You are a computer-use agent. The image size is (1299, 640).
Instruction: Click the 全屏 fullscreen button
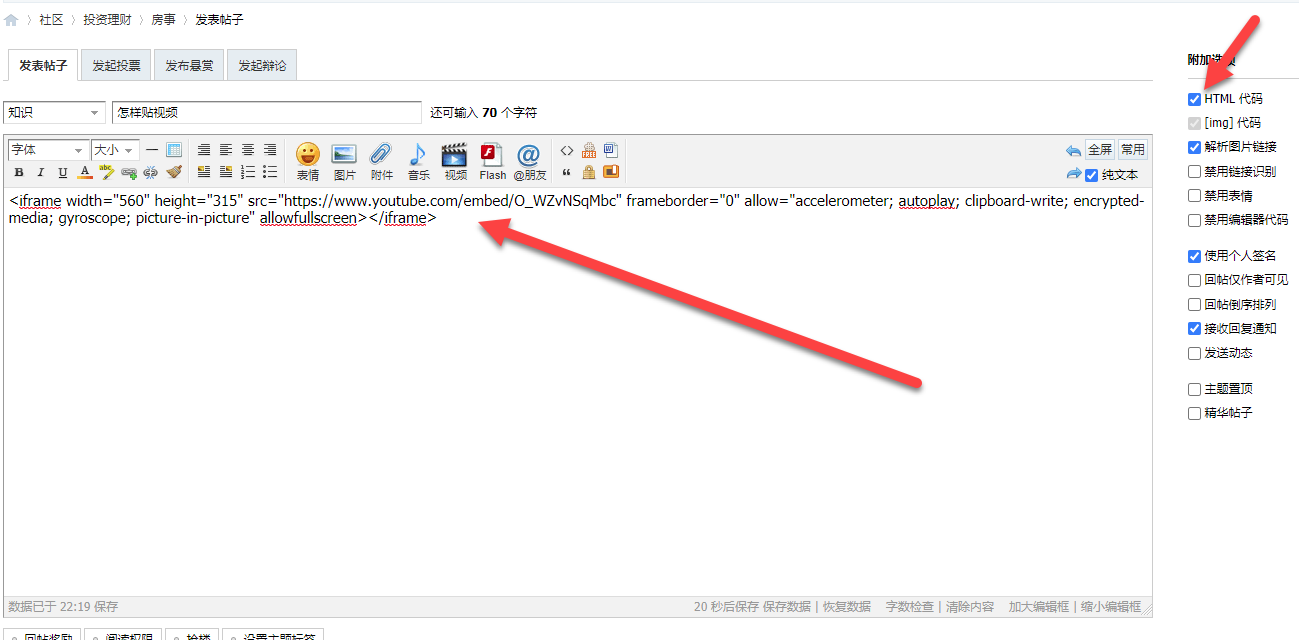[x=1100, y=150]
